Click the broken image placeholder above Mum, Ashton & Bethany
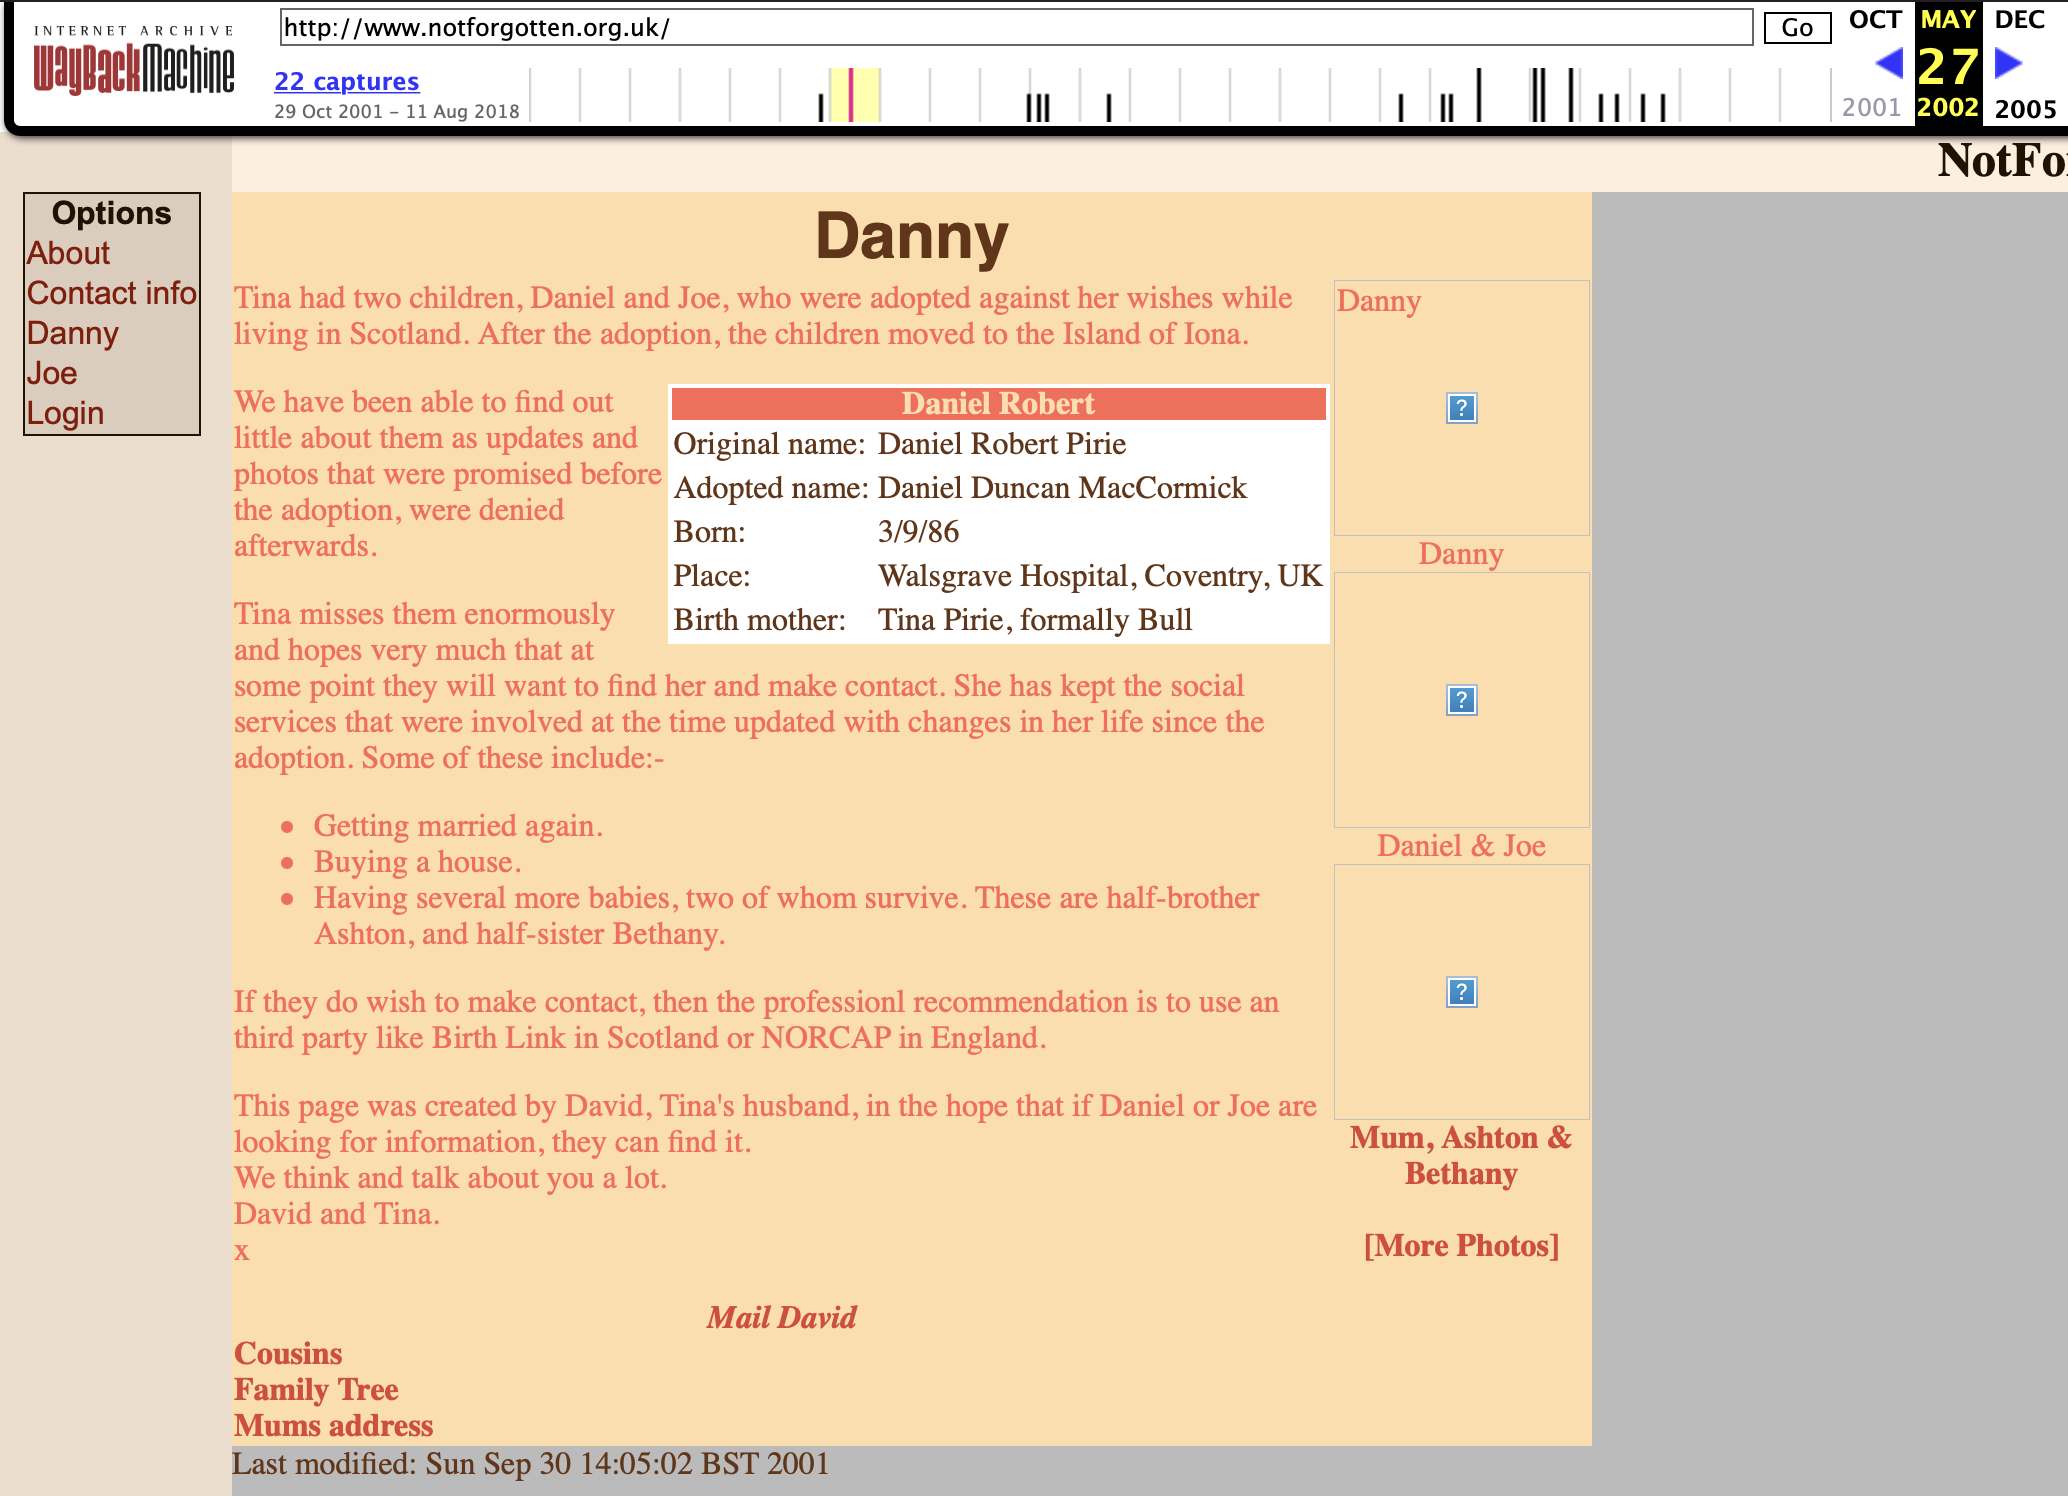The height and width of the screenshot is (1496, 2068). (1461, 992)
